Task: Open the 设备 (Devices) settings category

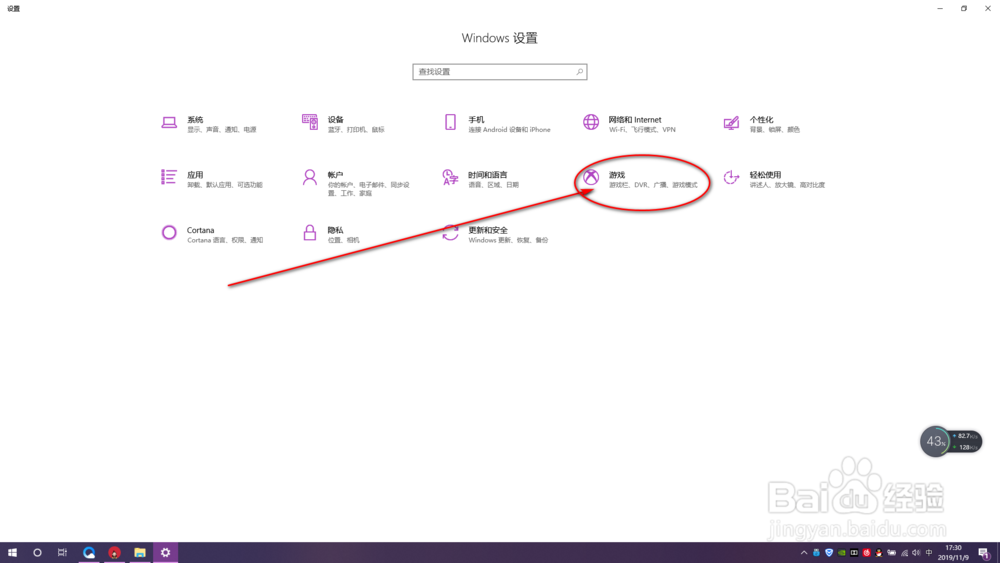Action: point(344,124)
